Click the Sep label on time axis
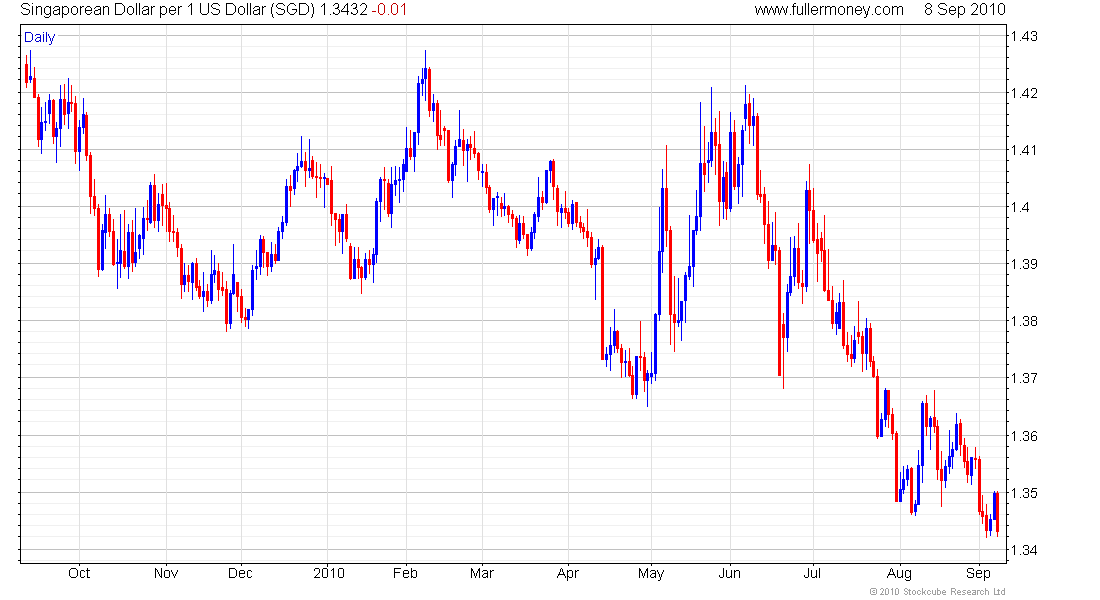 click(978, 573)
